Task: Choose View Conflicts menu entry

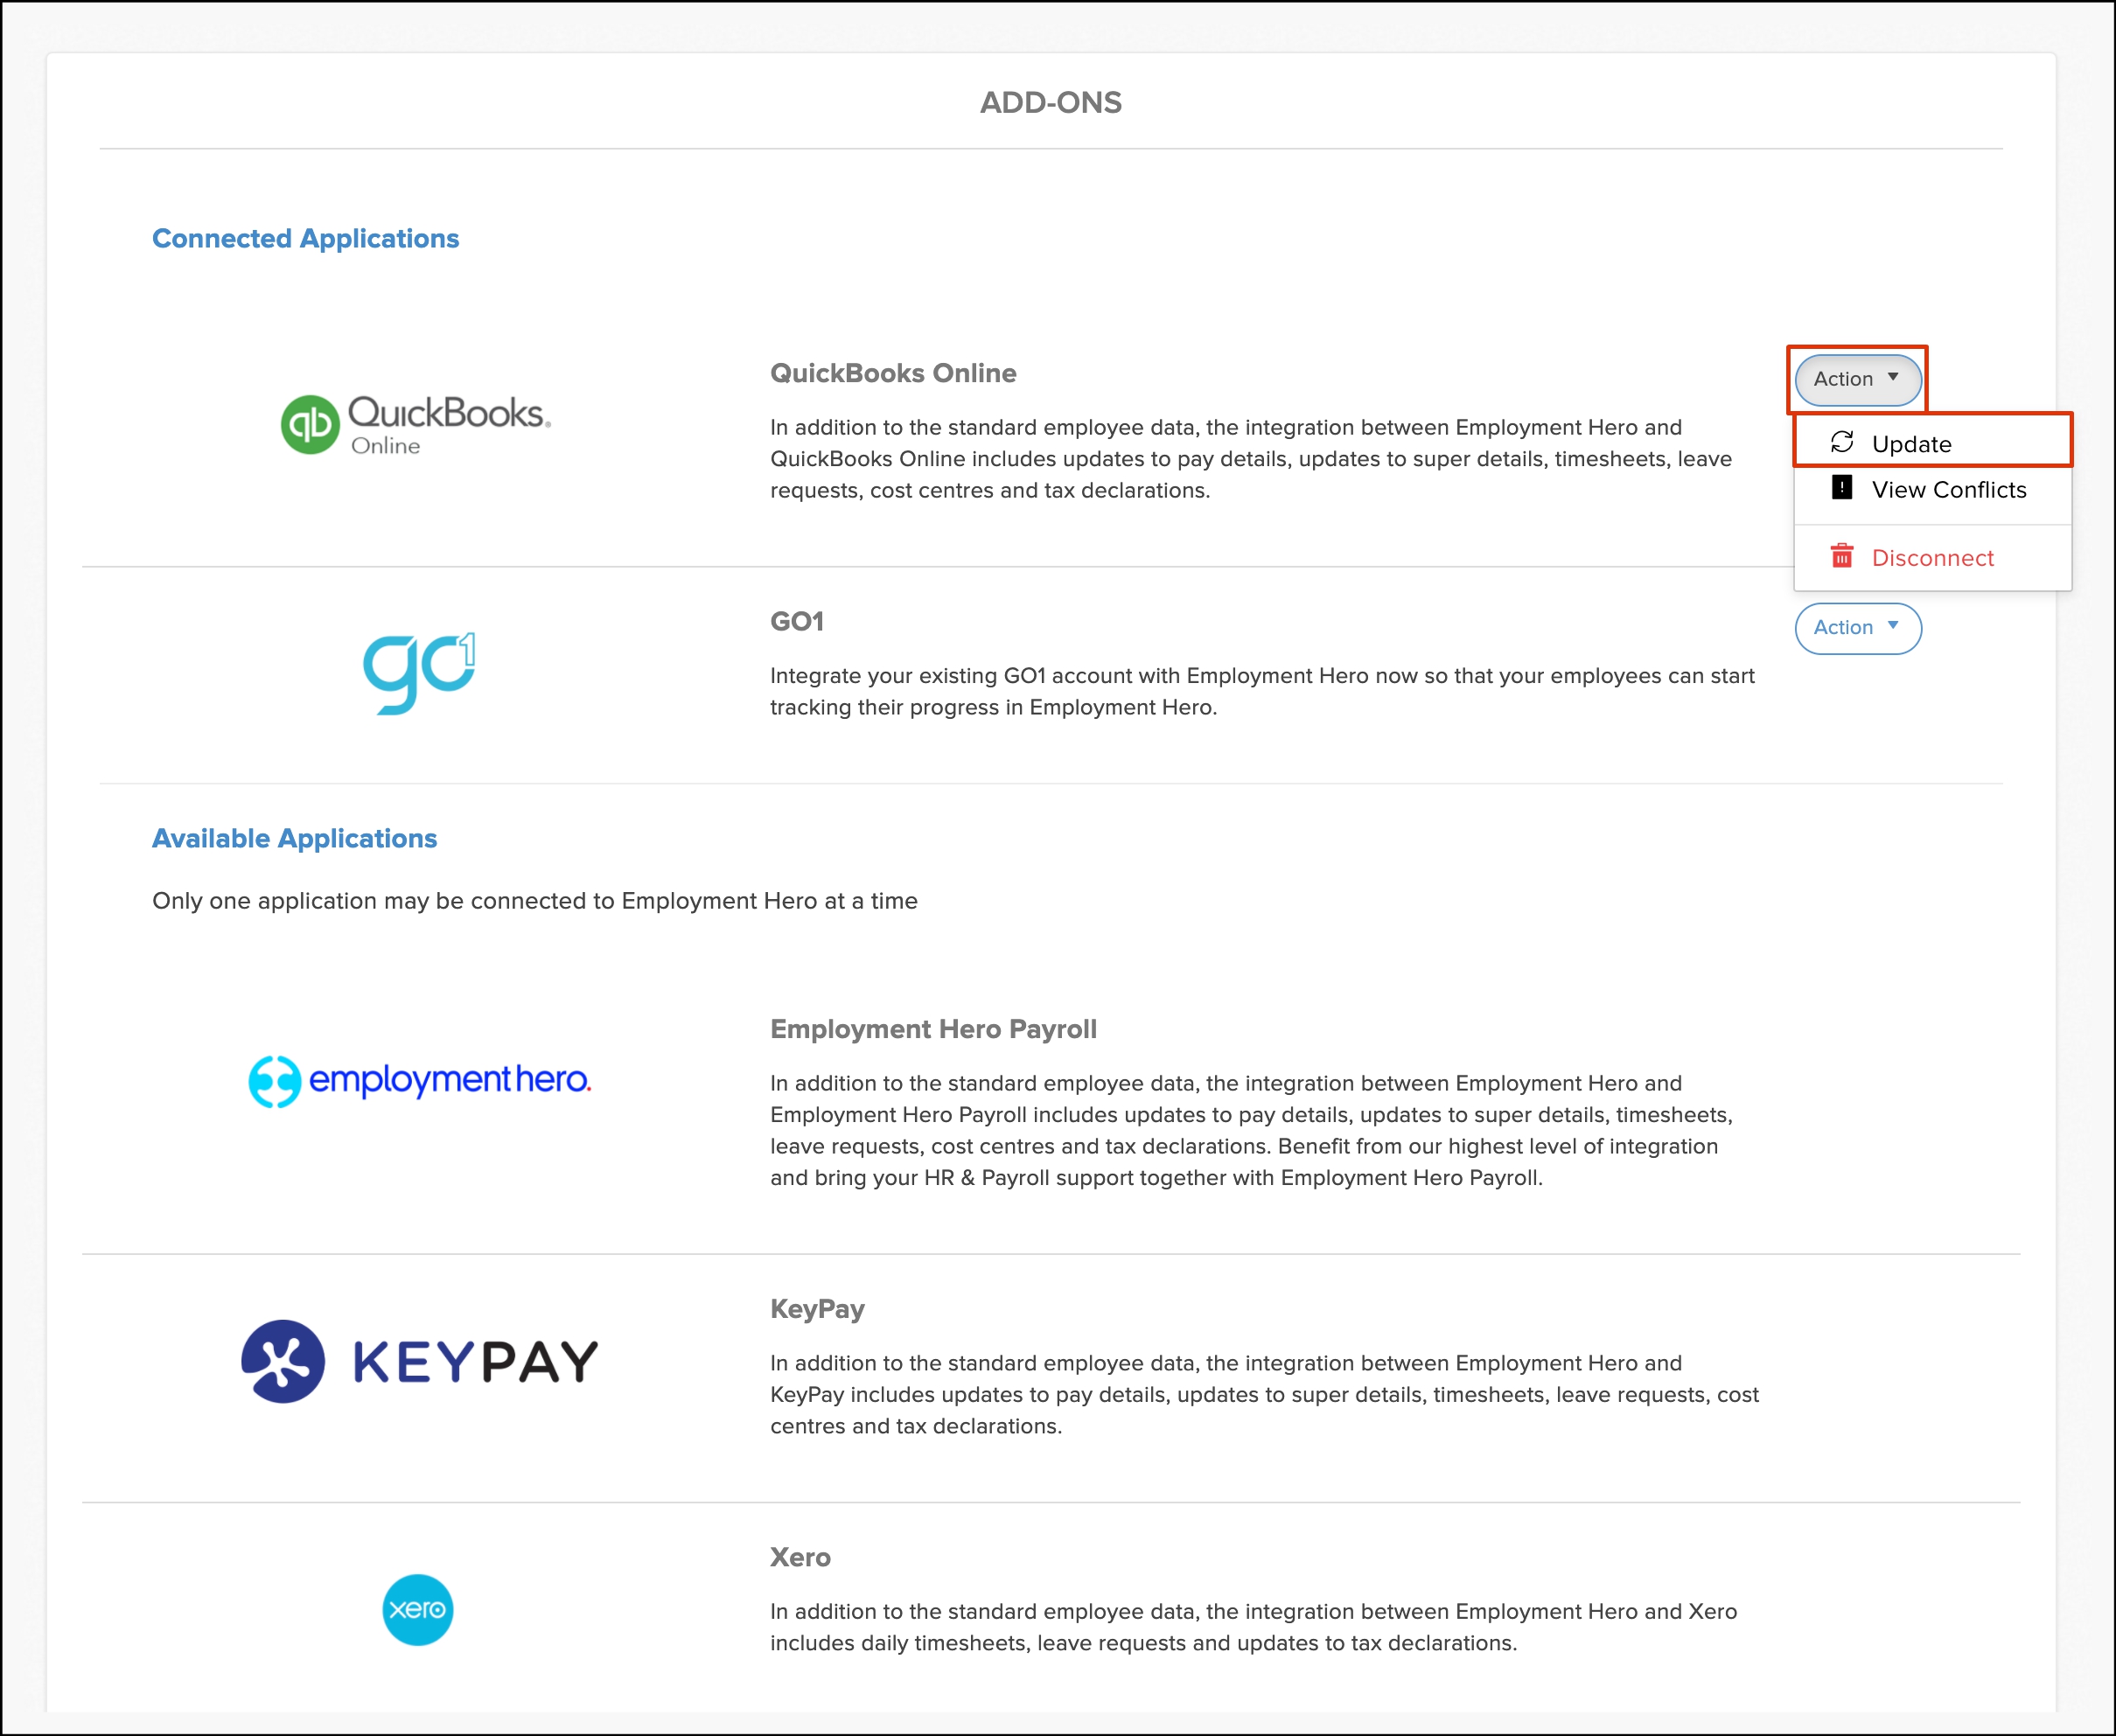Action: pyautogui.click(x=1948, y=490)
